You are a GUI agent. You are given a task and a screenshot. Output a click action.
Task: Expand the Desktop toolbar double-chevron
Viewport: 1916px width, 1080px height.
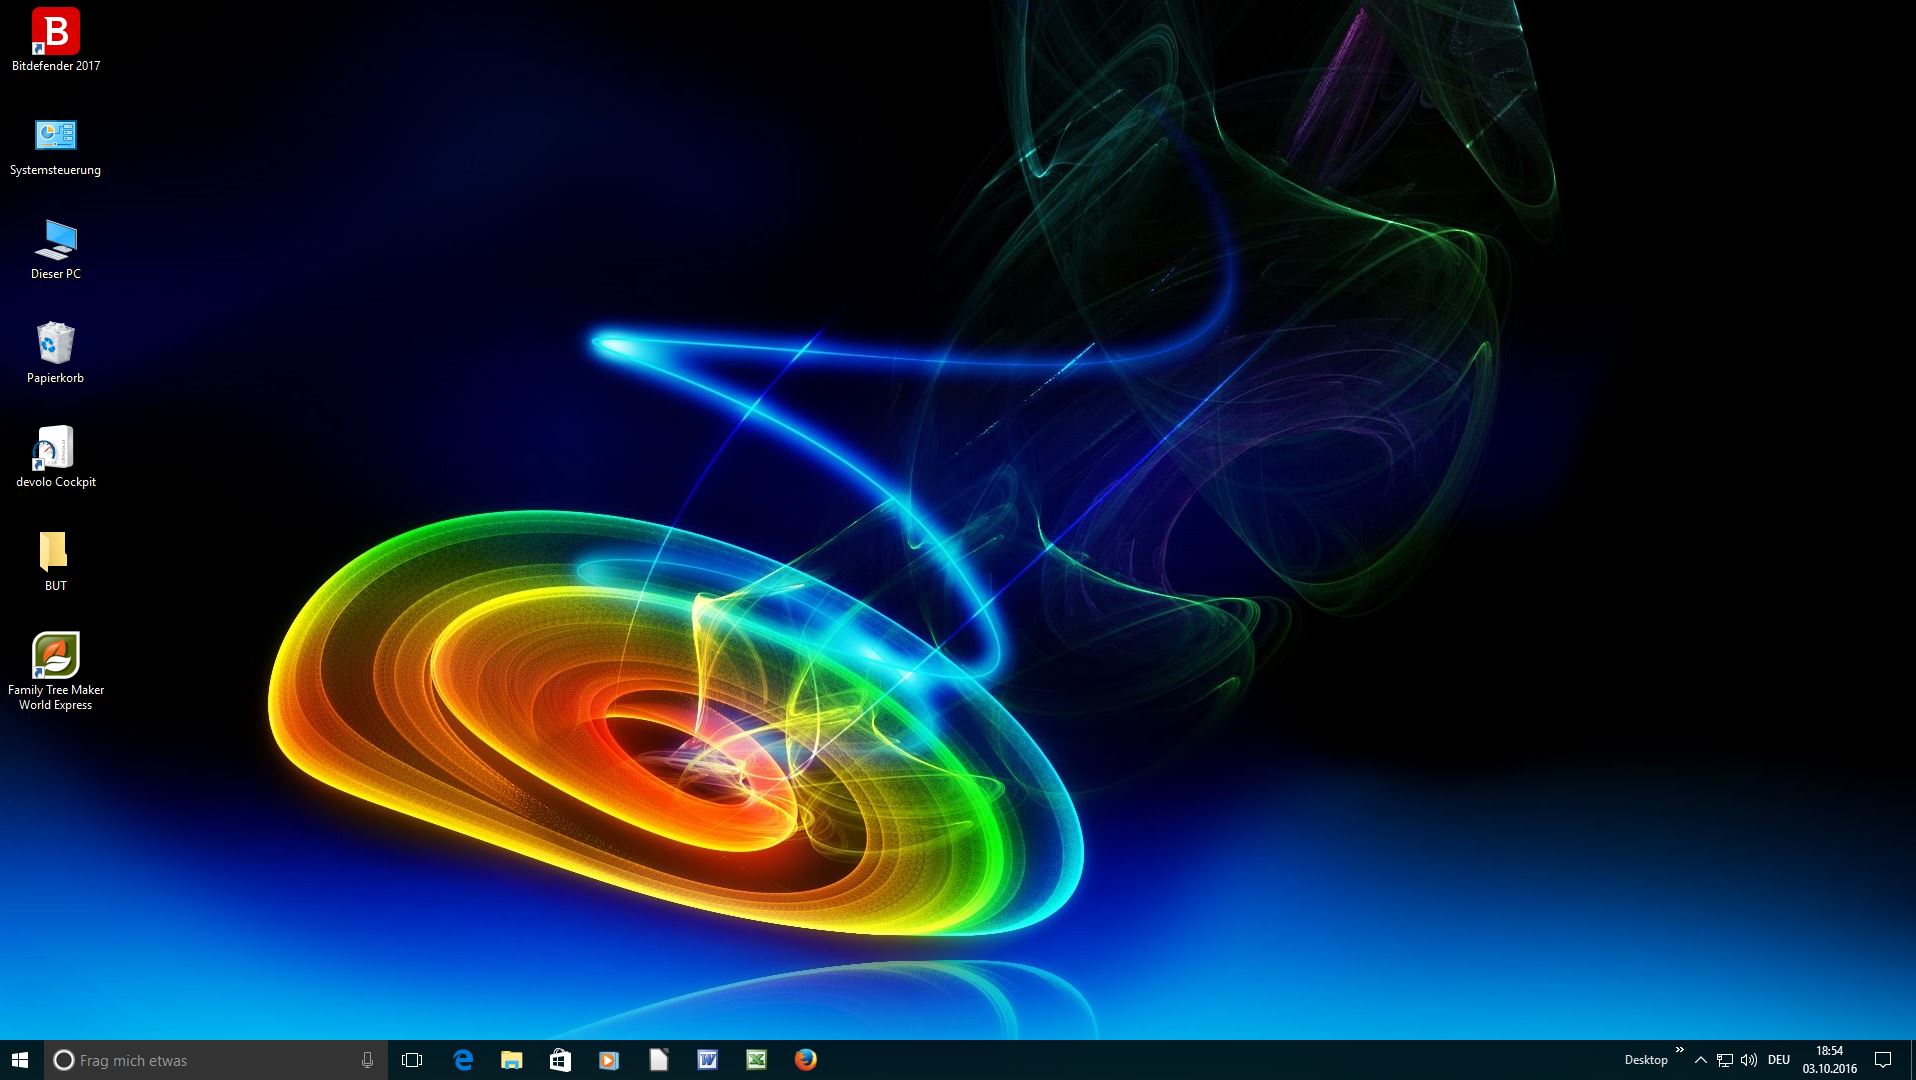(1680, 1051)
